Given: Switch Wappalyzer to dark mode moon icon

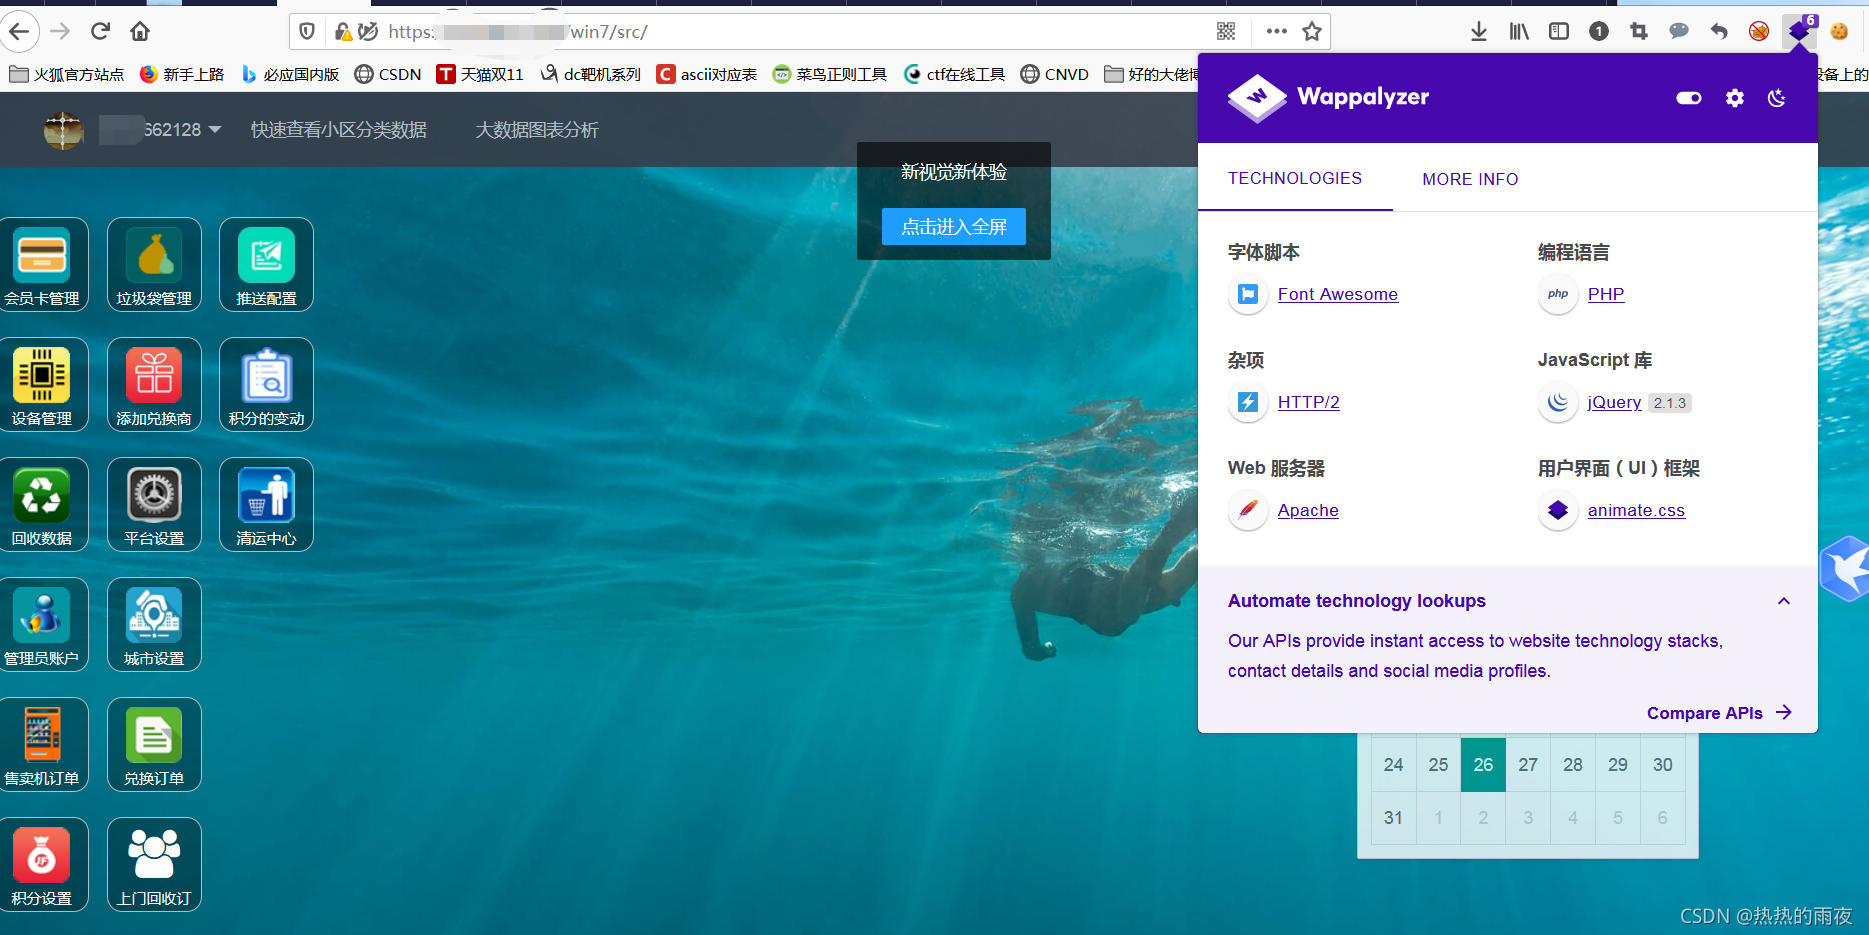Looking at the screenshot, I should 1777,98.
